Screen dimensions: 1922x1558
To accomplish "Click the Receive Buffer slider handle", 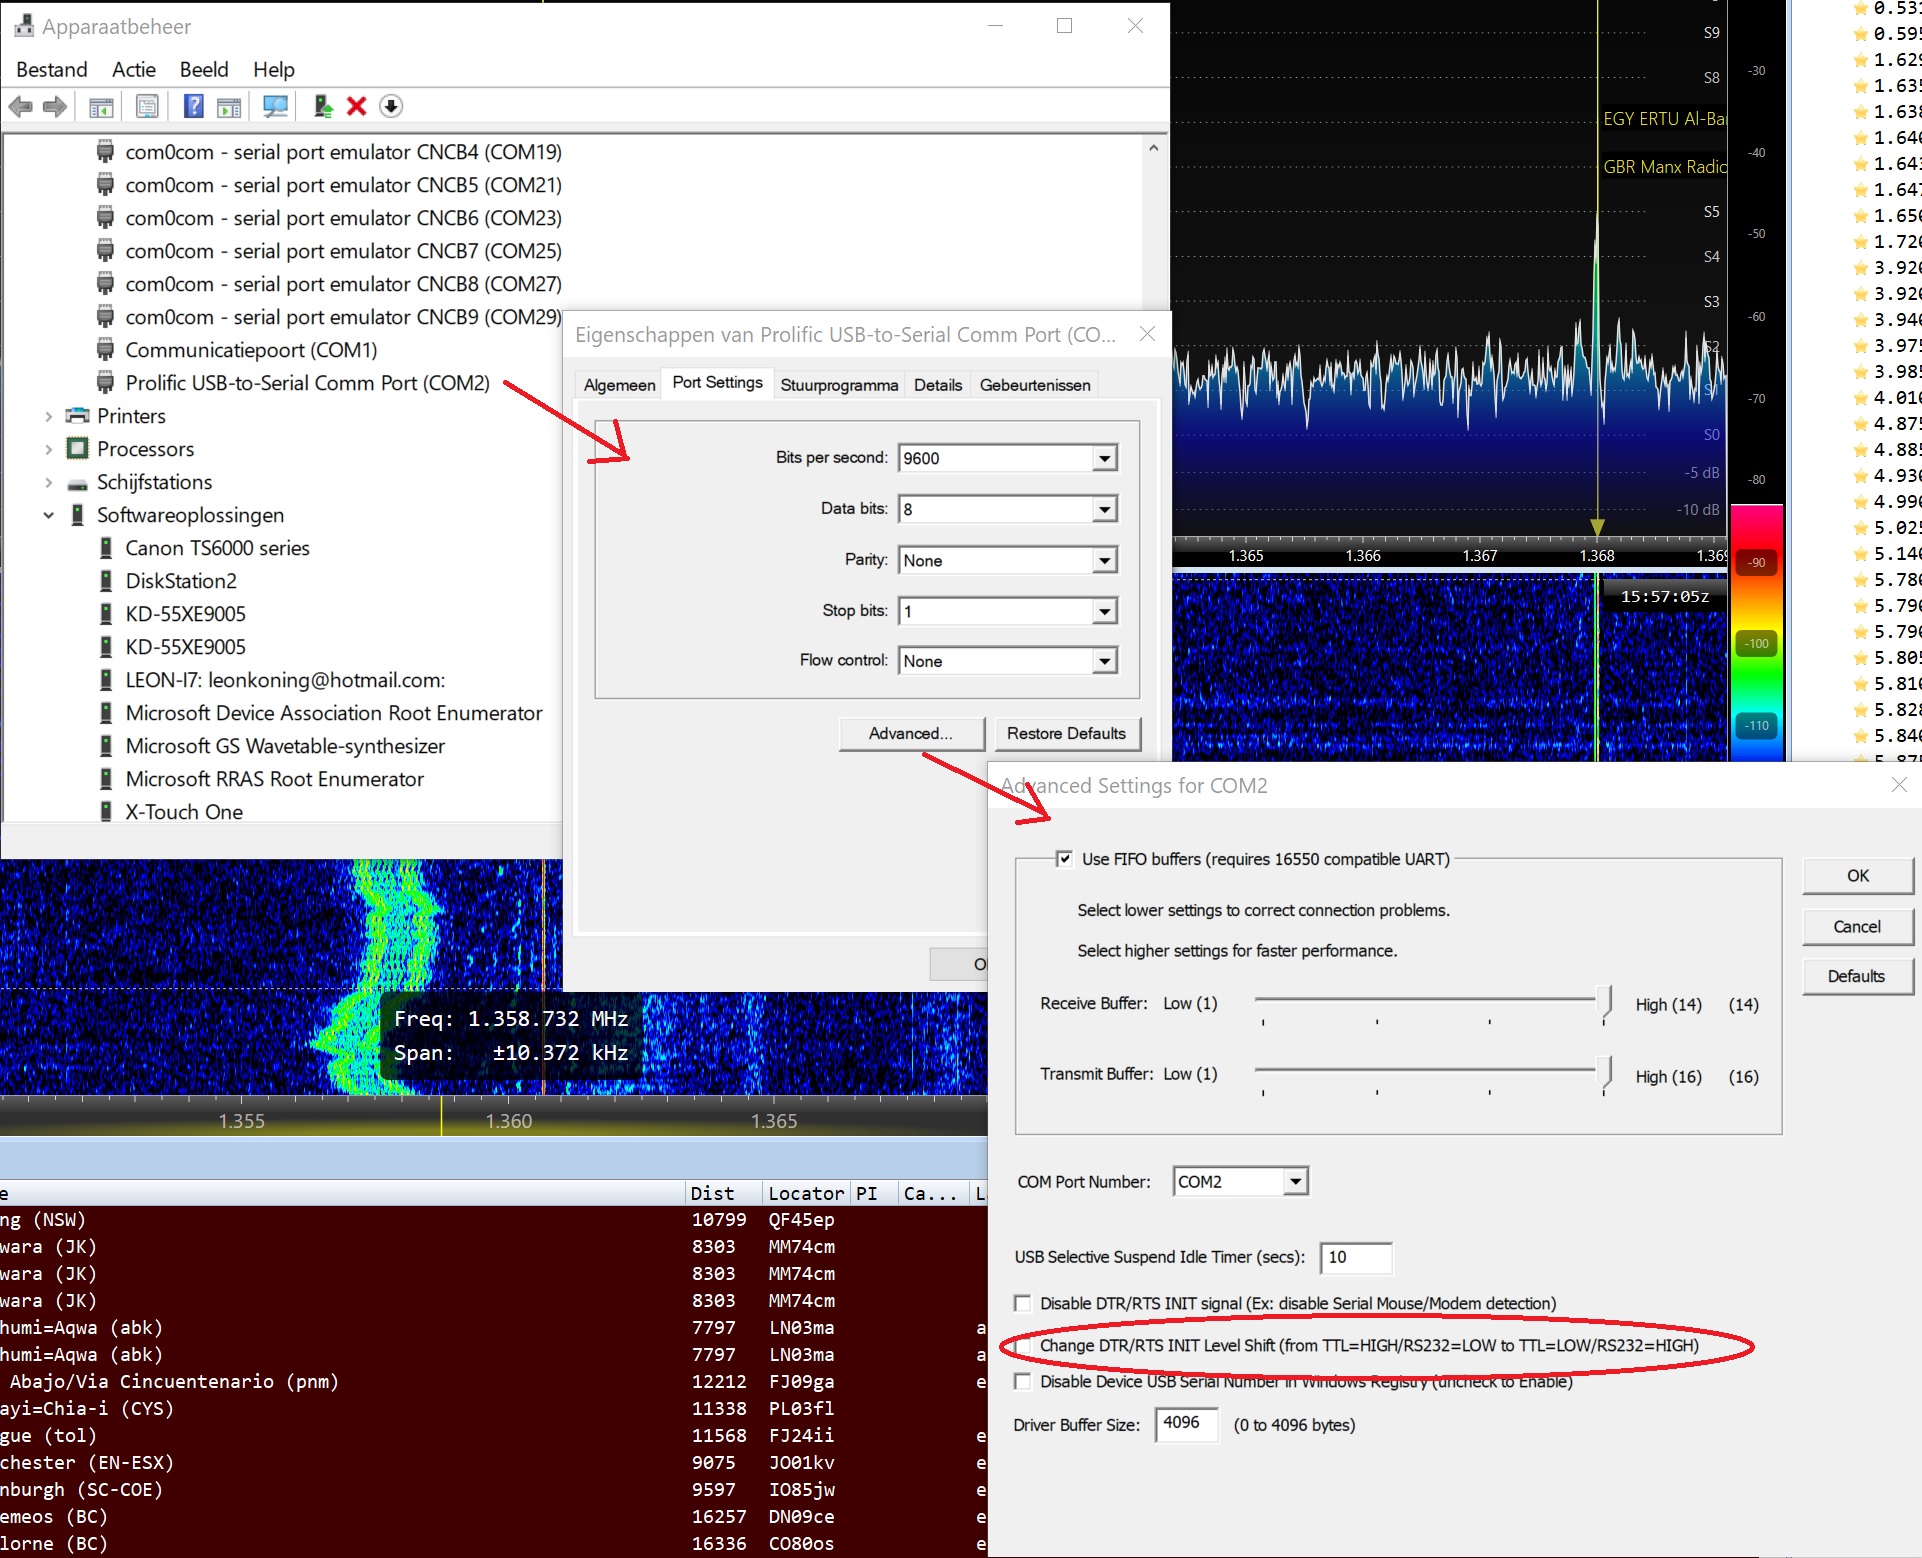I will pos(1606,1002).
